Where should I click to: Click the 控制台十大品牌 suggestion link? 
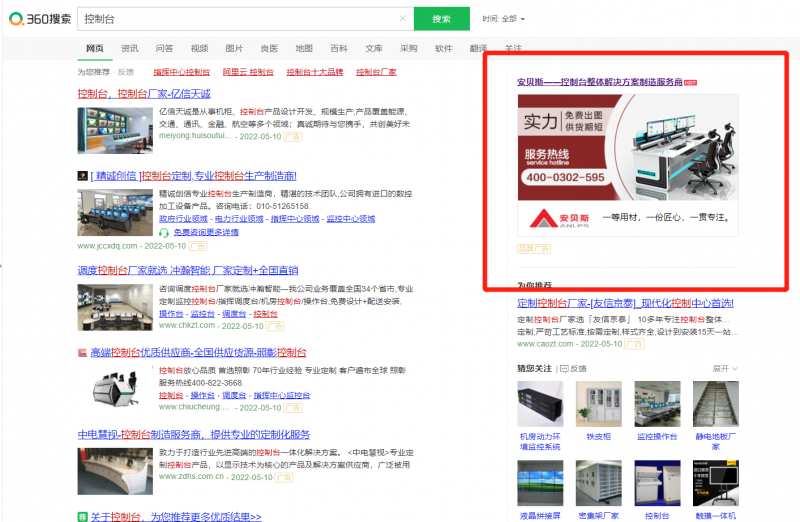tap(315, 72)
